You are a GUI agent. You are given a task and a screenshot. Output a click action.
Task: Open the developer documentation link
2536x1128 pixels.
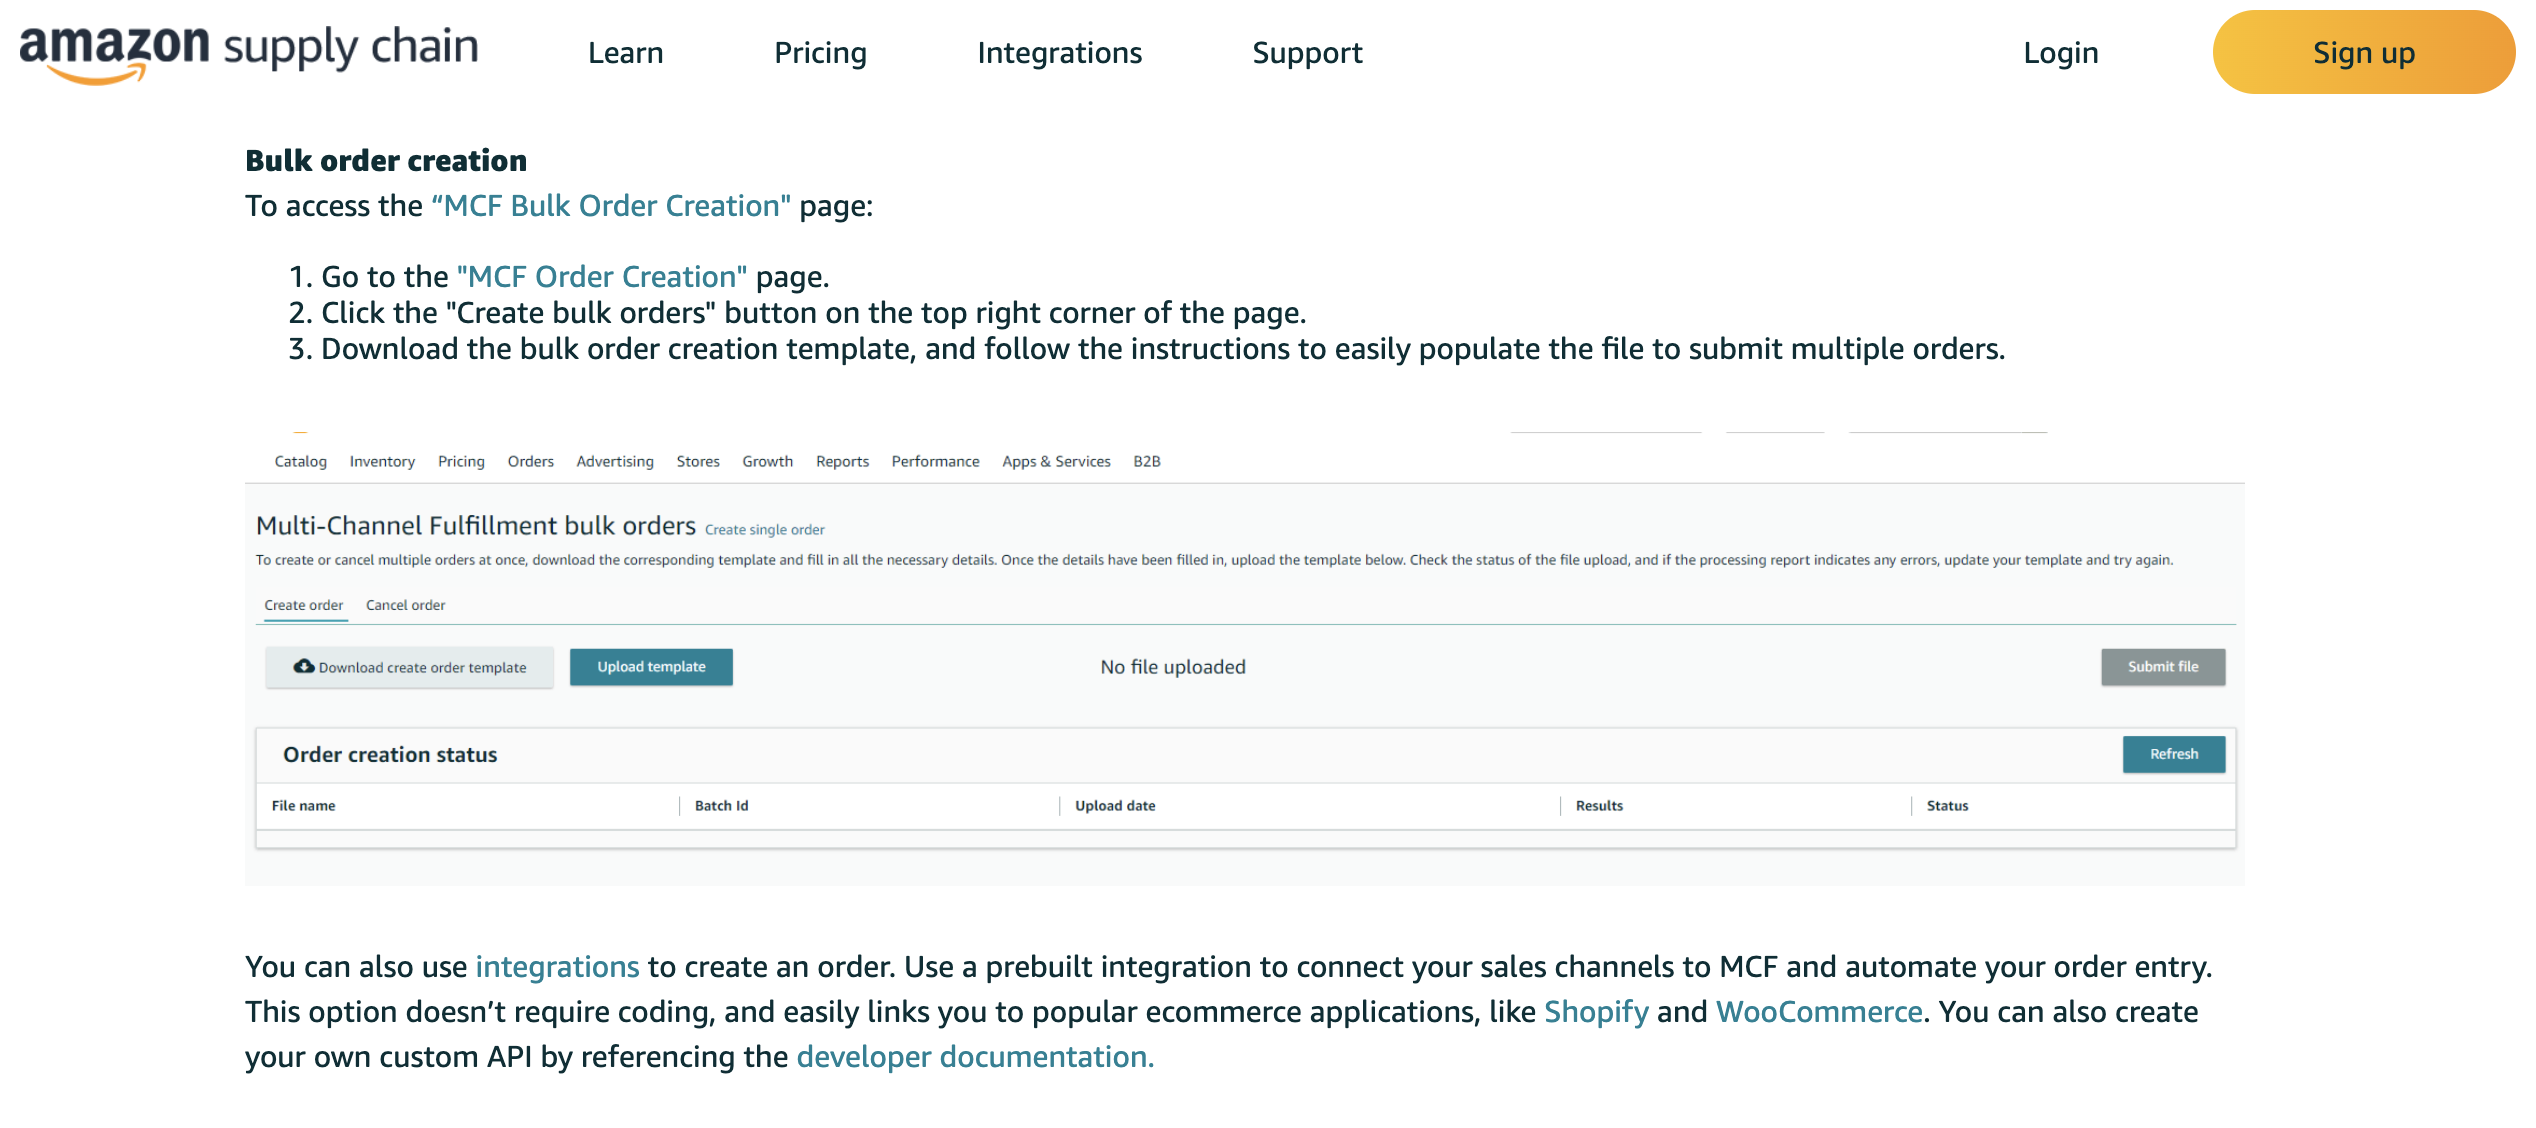click(x=975, y=1057)
